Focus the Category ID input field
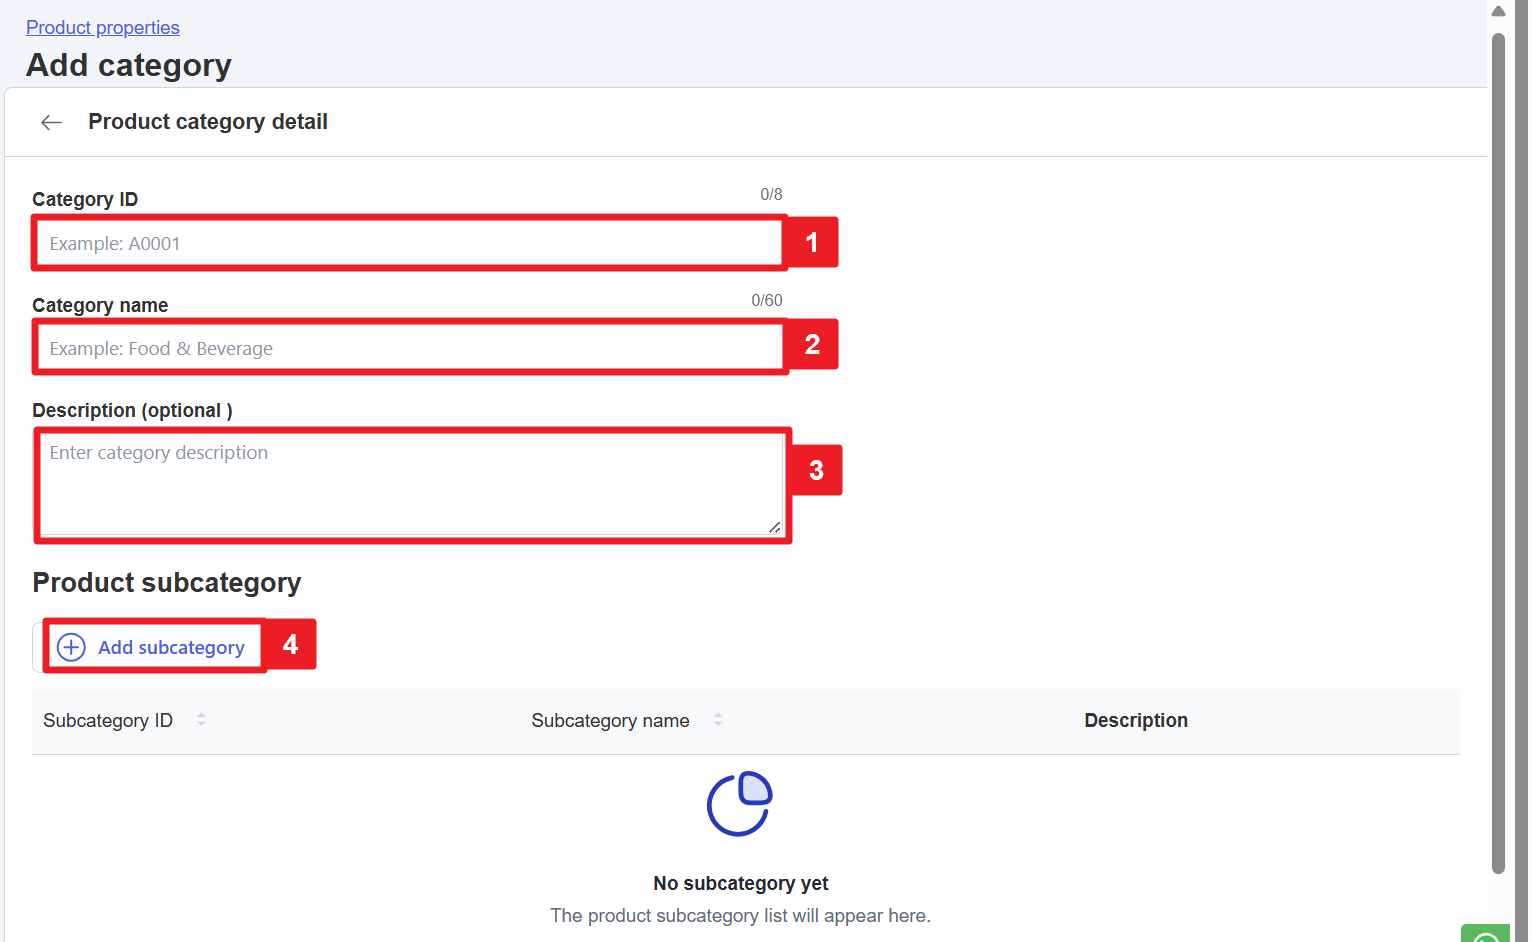Screen dimensions: 1532x942 click(x=409, y=243)
